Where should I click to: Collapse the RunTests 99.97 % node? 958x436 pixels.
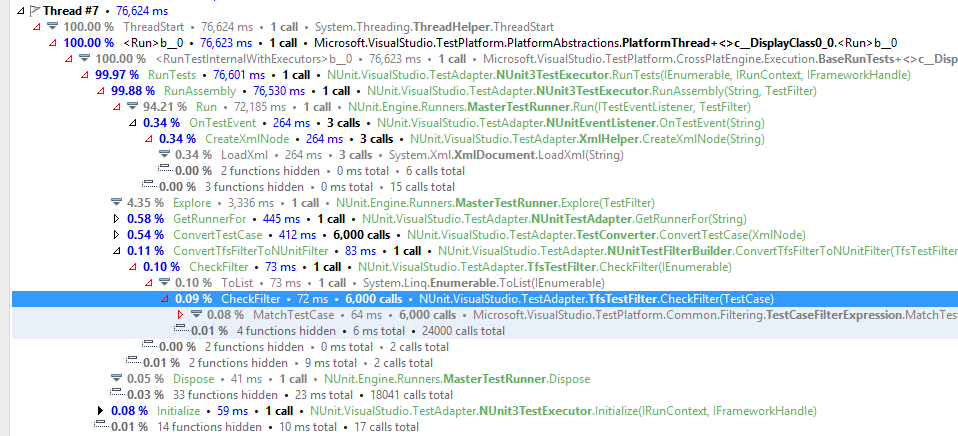84,74
